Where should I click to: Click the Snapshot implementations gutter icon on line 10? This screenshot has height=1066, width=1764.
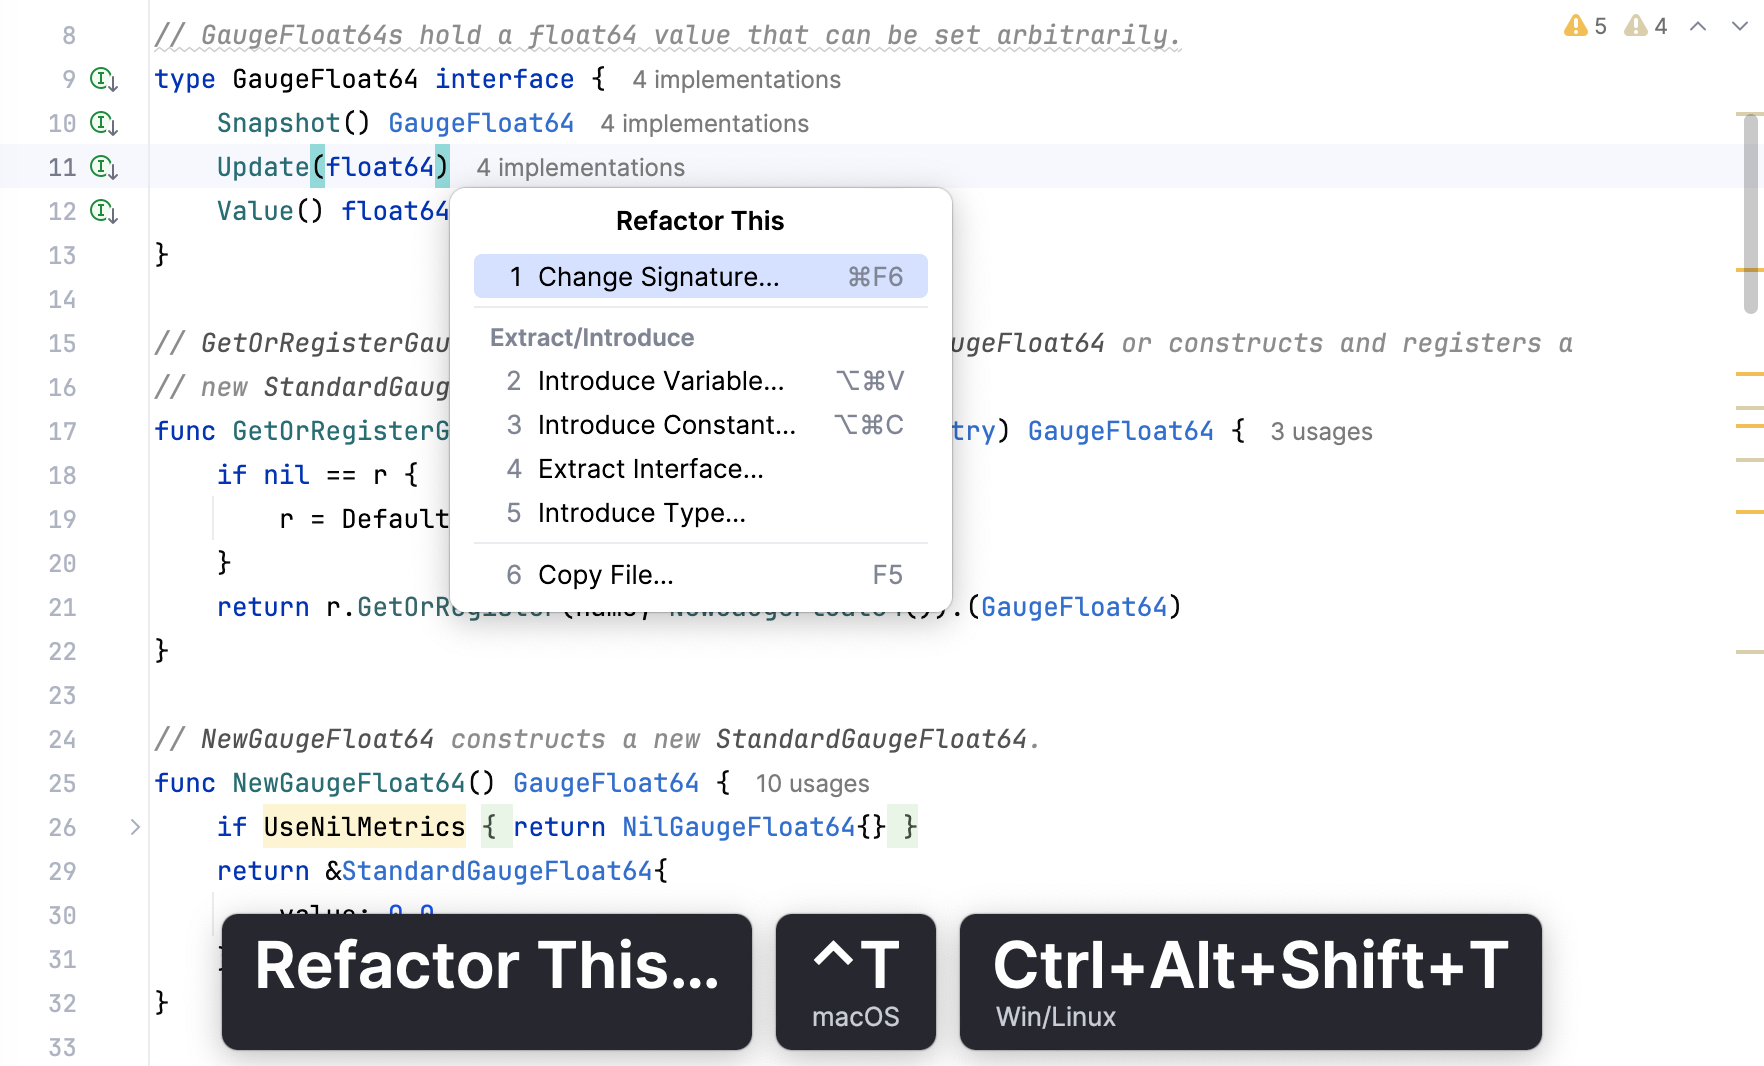coord(104,123)
